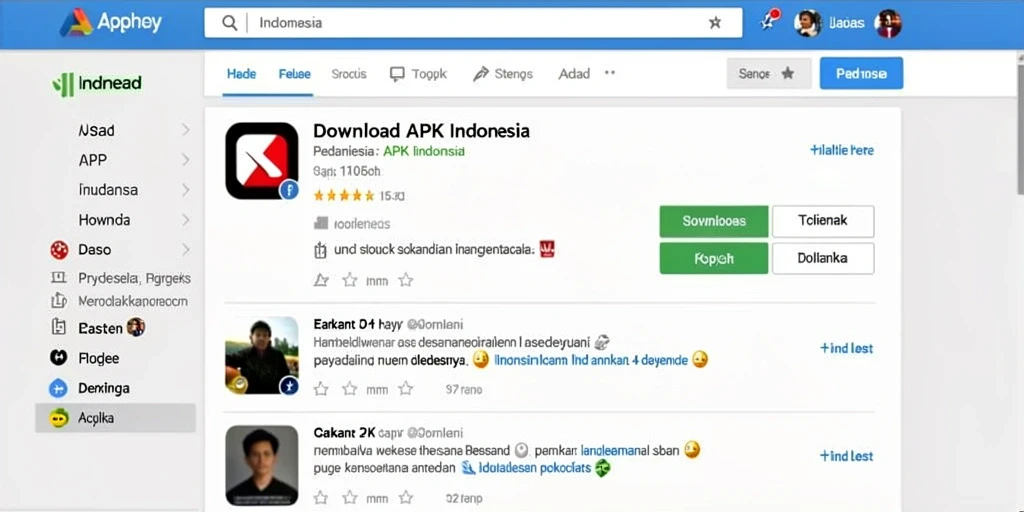
Task: Open notifications icon with red dot
Action: click(x=769, y=21)
